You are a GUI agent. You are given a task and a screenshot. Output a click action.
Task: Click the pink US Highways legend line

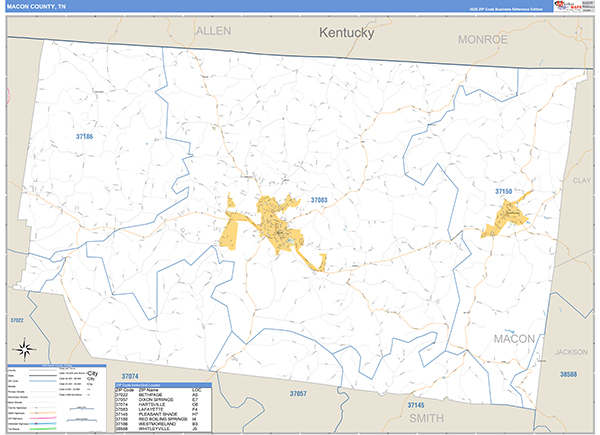(x=42, y=419)
